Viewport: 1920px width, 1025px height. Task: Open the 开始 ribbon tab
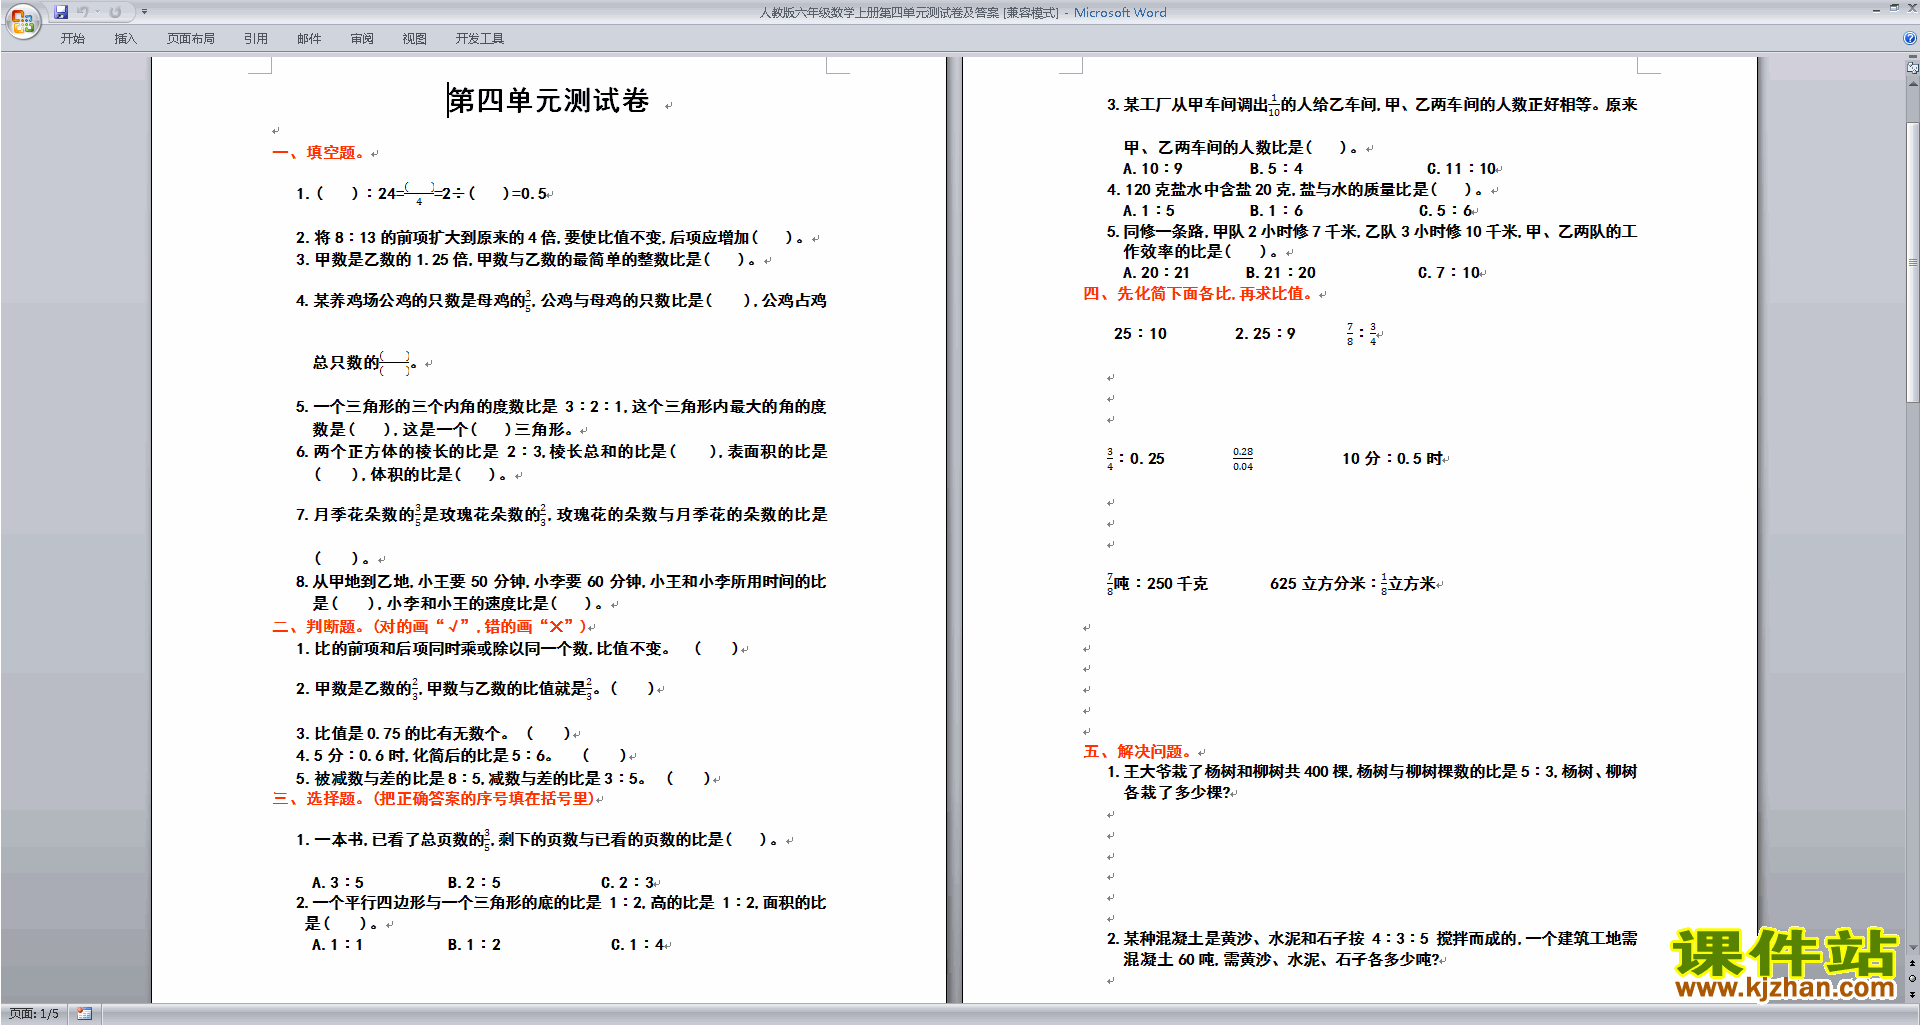(x=73, y=39)
